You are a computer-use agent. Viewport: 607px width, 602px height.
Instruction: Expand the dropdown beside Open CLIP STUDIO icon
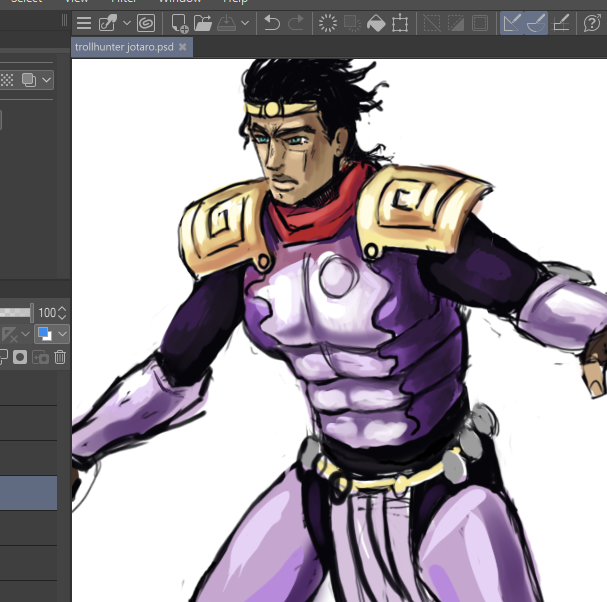127,23
